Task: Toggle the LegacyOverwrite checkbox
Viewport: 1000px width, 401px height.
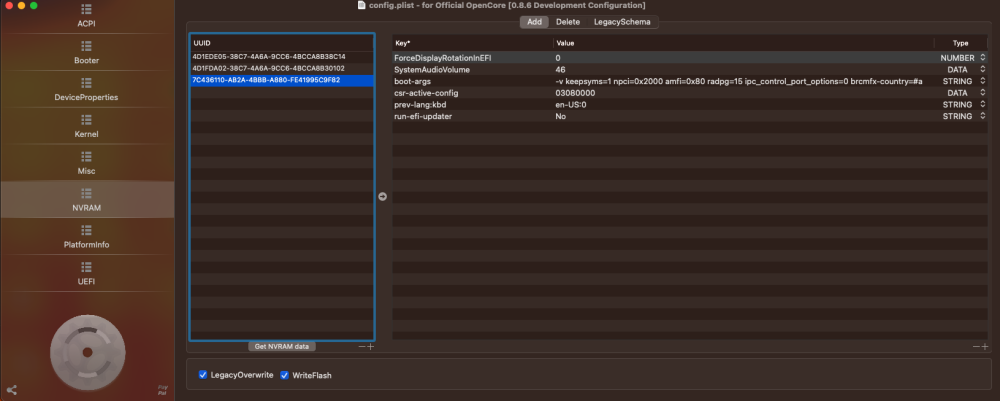Action: [x=203, y=375]
